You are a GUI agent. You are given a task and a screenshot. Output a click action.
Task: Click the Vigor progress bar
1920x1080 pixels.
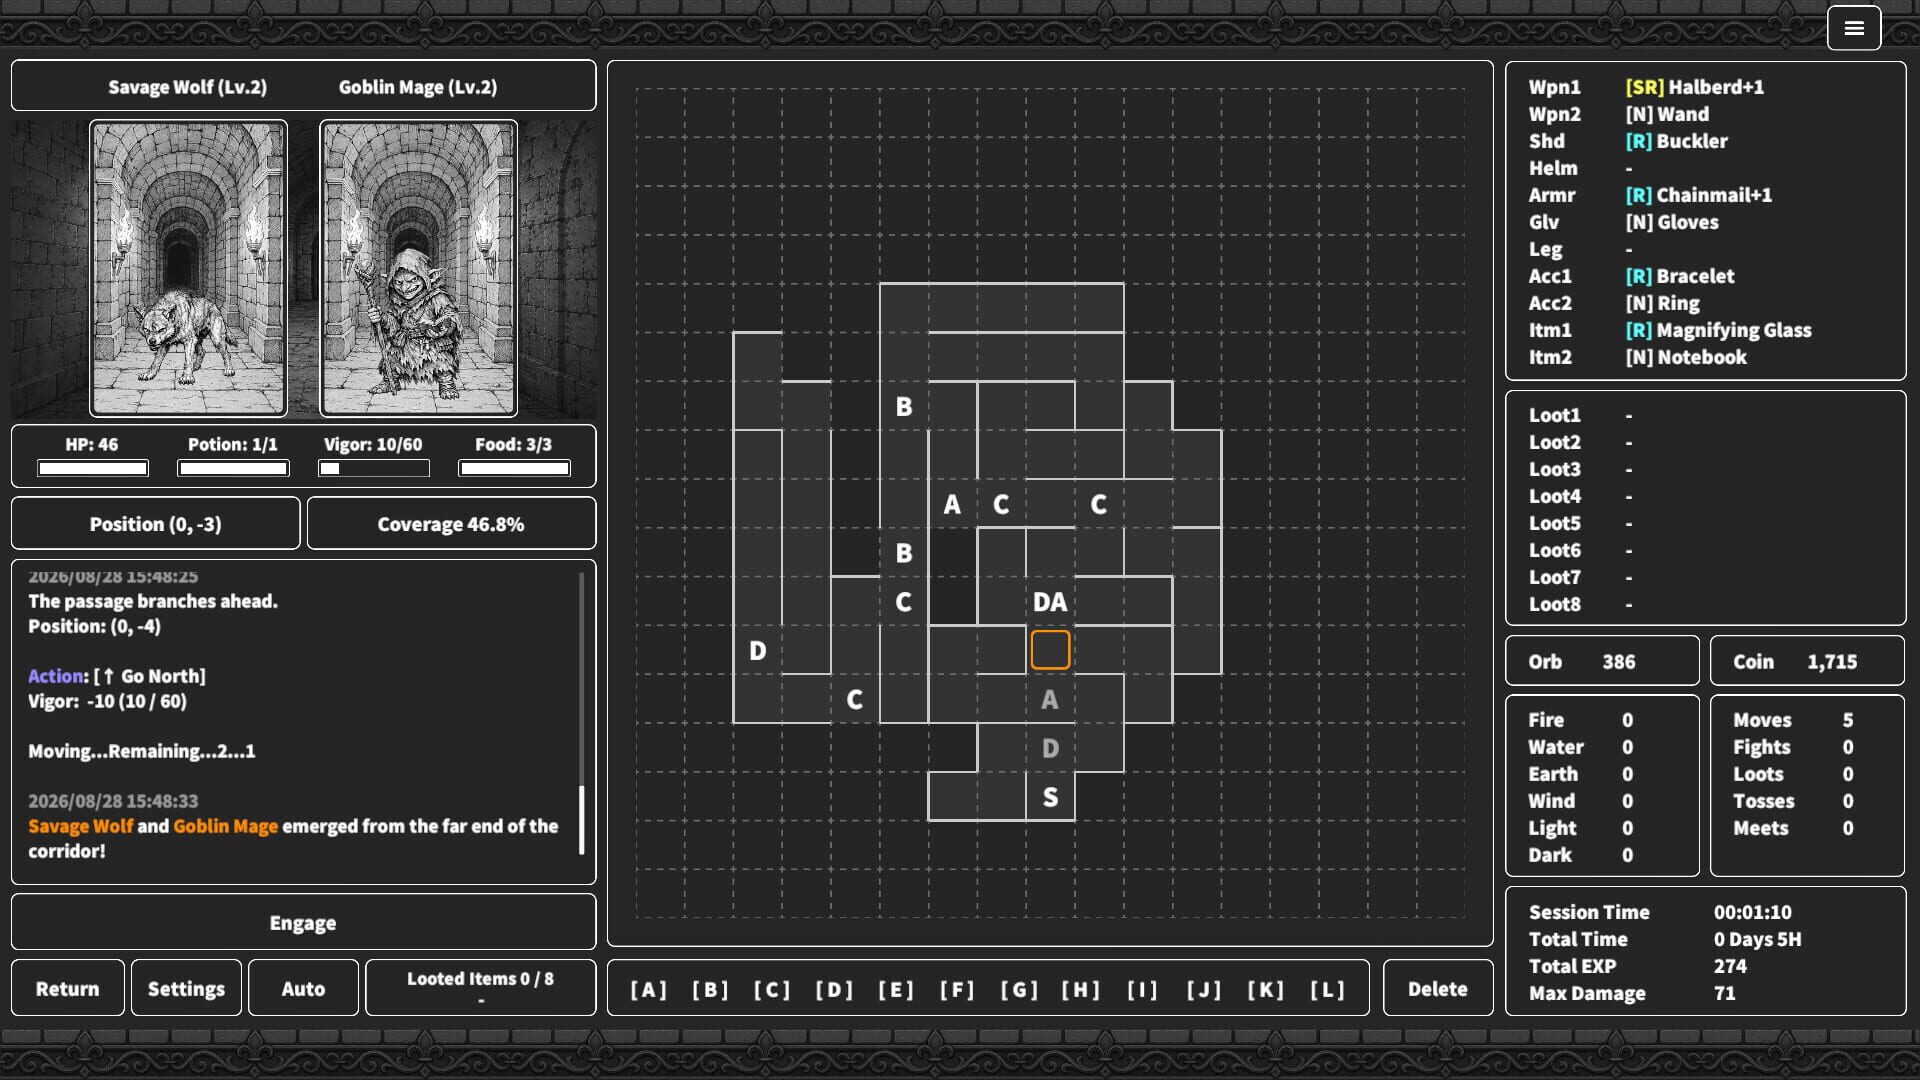tap(374, 468)
